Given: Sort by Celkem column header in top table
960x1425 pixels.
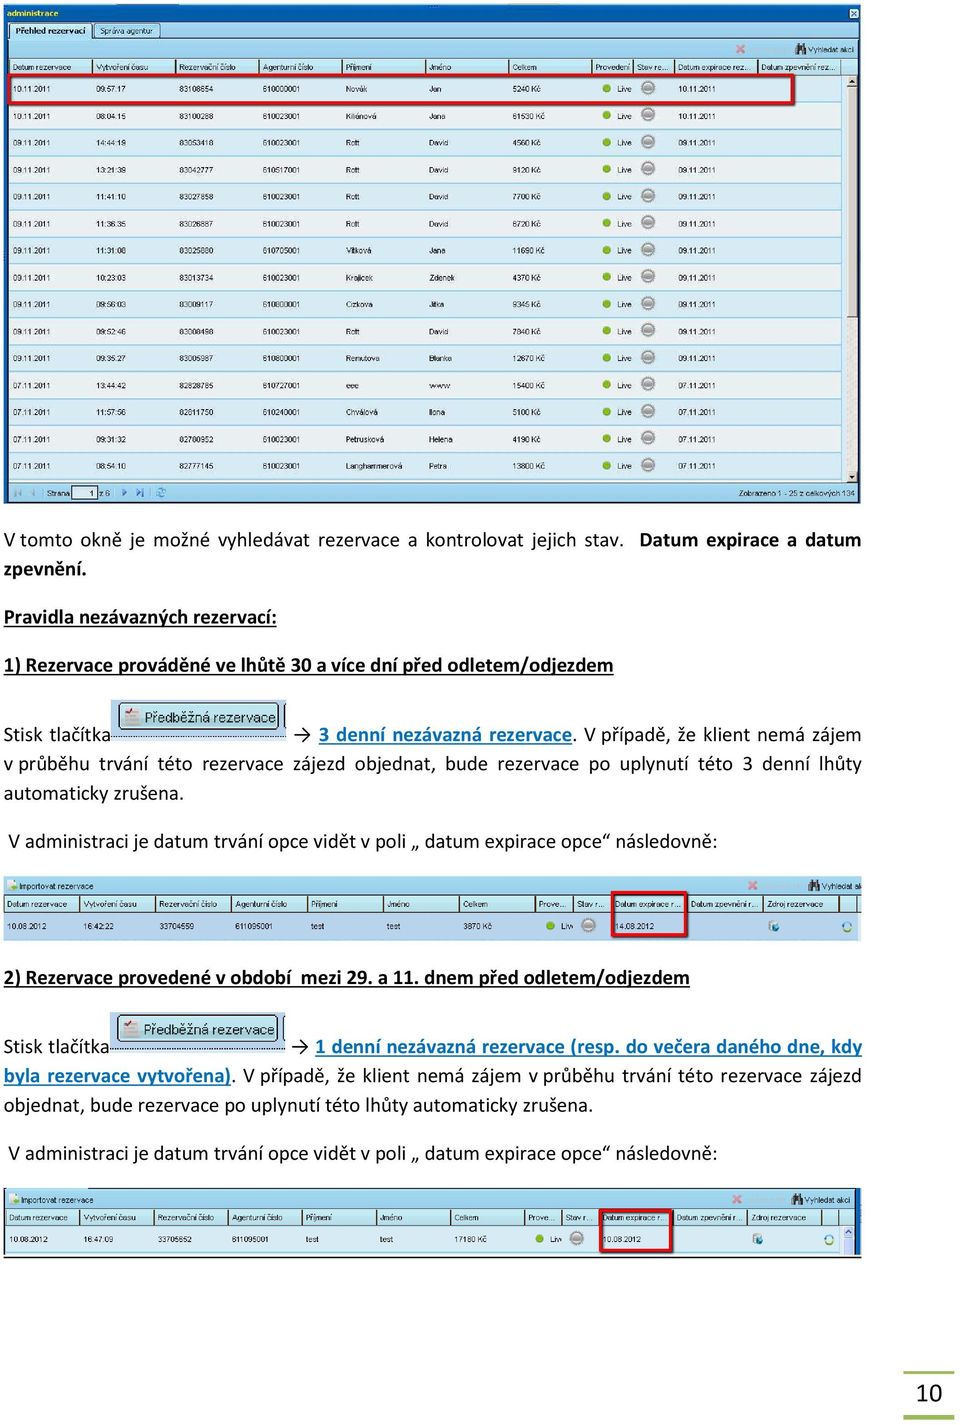Looking at the screenshot, I should tap(550, 67).
